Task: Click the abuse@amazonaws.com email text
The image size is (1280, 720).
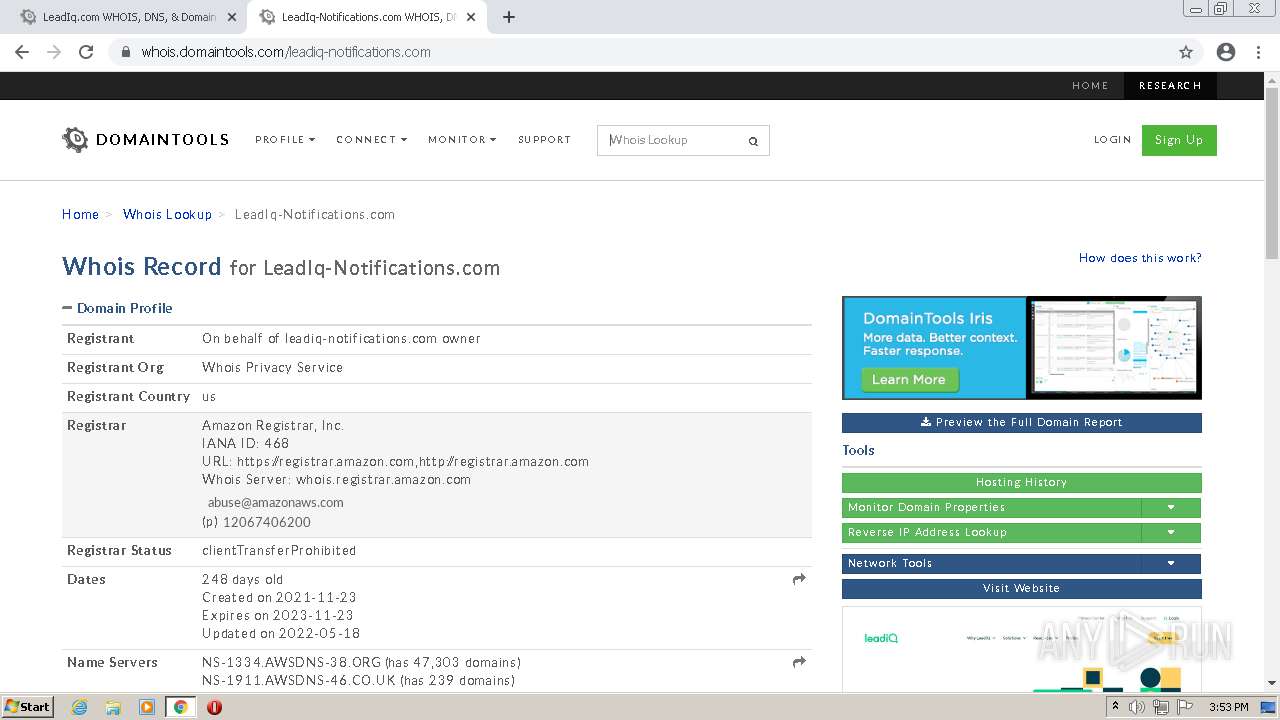Action: tap(276, 503)
